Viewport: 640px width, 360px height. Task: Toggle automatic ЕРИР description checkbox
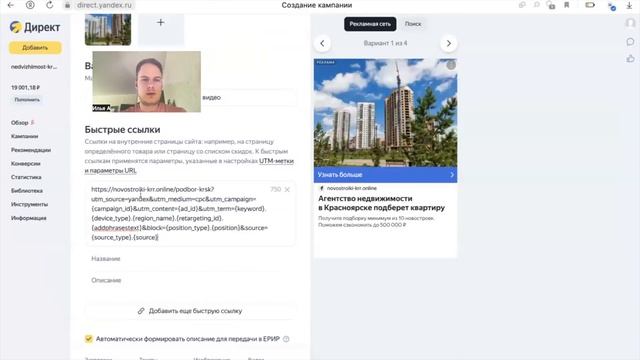pyautogui.click(x=89, y=339)
